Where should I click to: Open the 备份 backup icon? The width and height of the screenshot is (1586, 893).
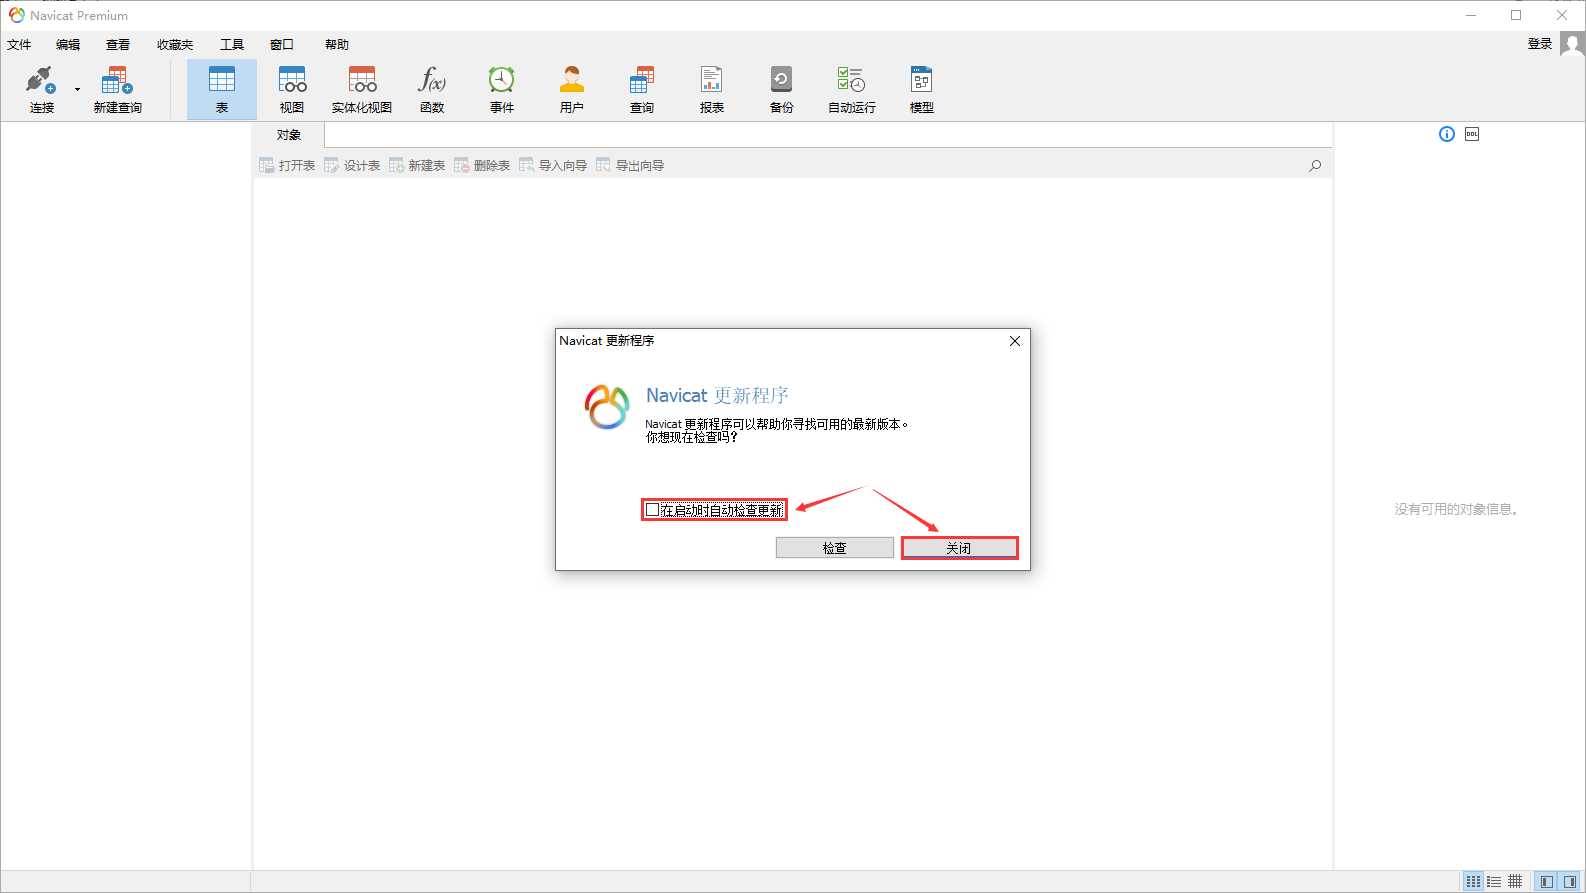[x=782, y=89]
